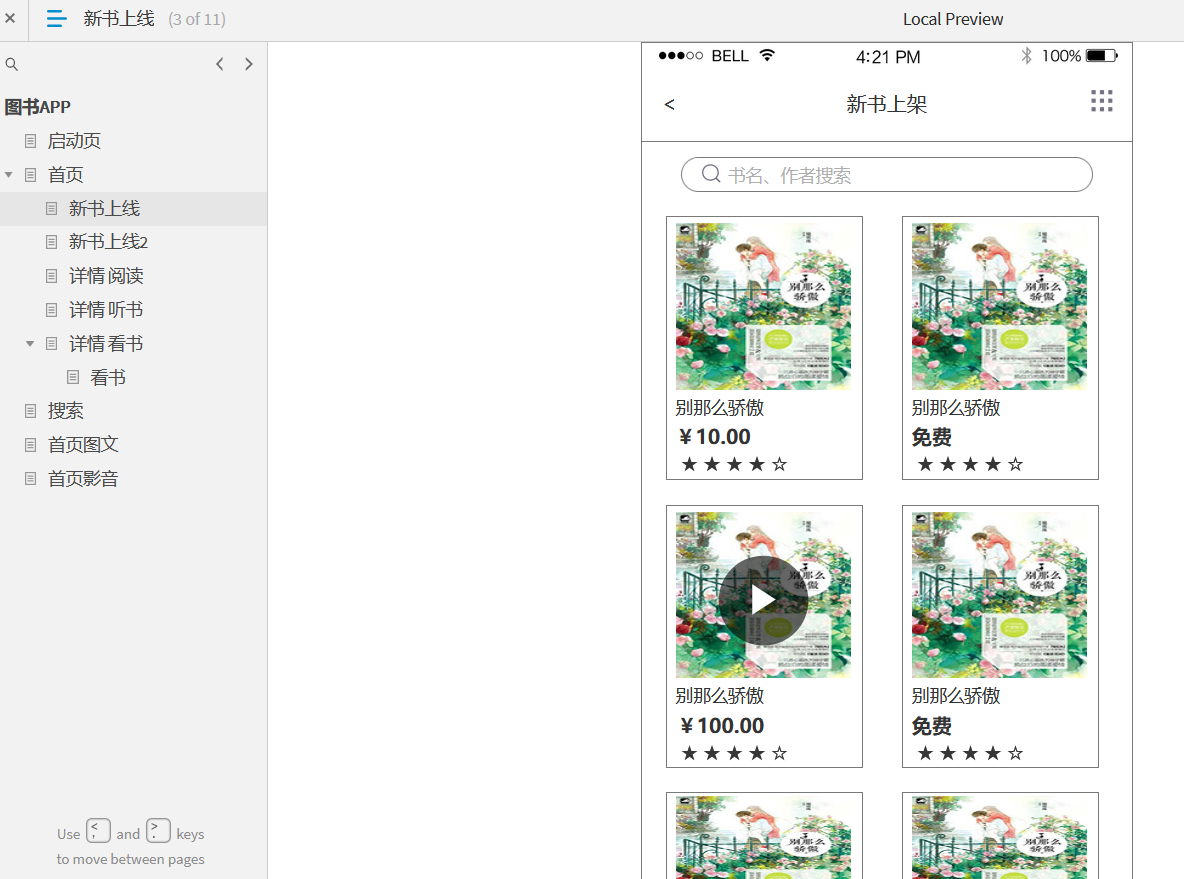
Task: Open the 首页影音 page
Action: click(83, 479)
